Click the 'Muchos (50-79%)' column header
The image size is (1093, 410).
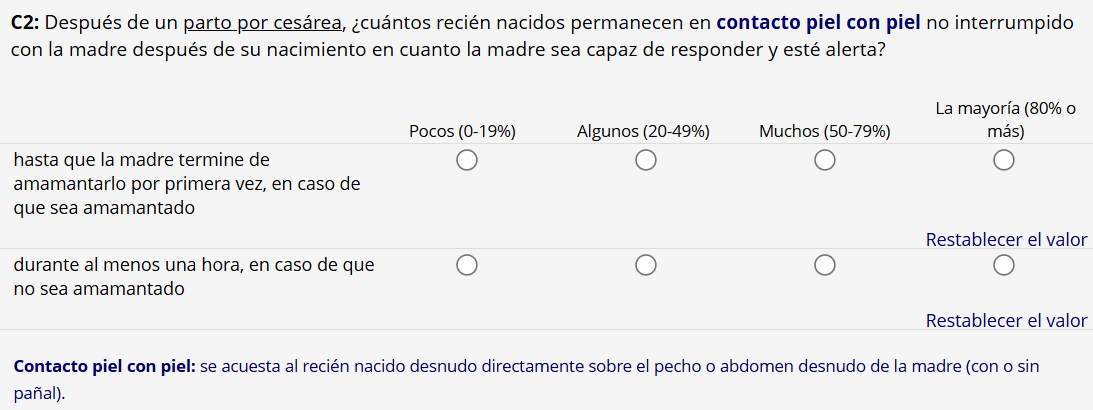click(x=824, y=131)
